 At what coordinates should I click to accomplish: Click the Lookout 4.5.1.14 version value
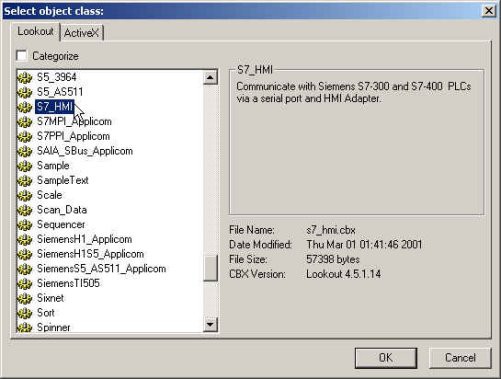point(343,274)
